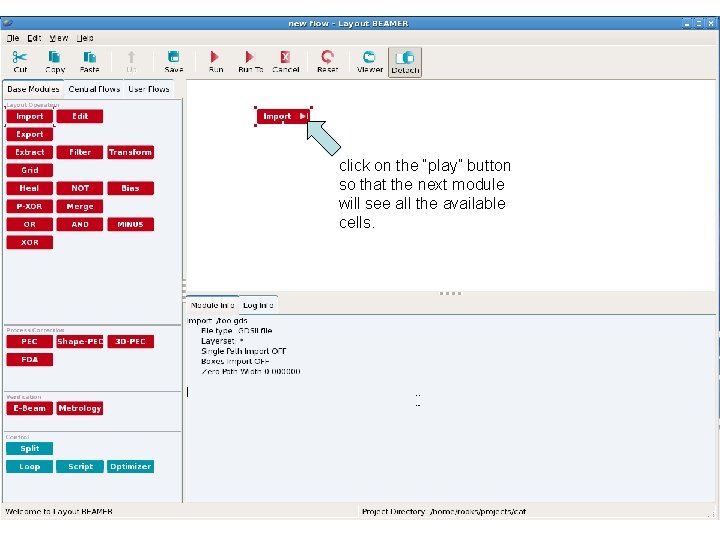The image size is (720, 540).
Task: Pick the Edit module button
Action: (80, 116)
